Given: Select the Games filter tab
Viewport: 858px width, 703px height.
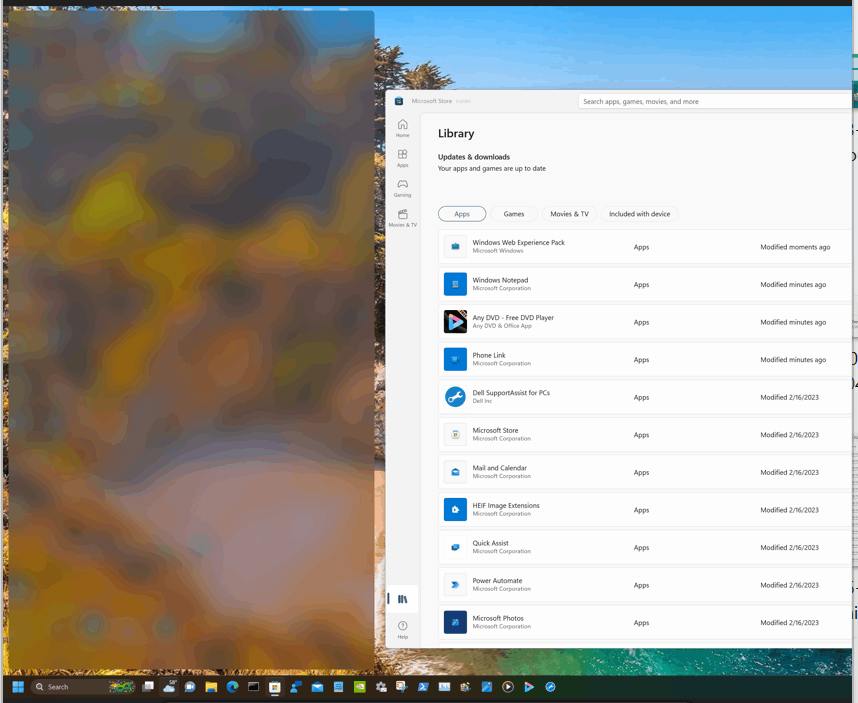Looking at the screenshot, I should click(514, 214).
